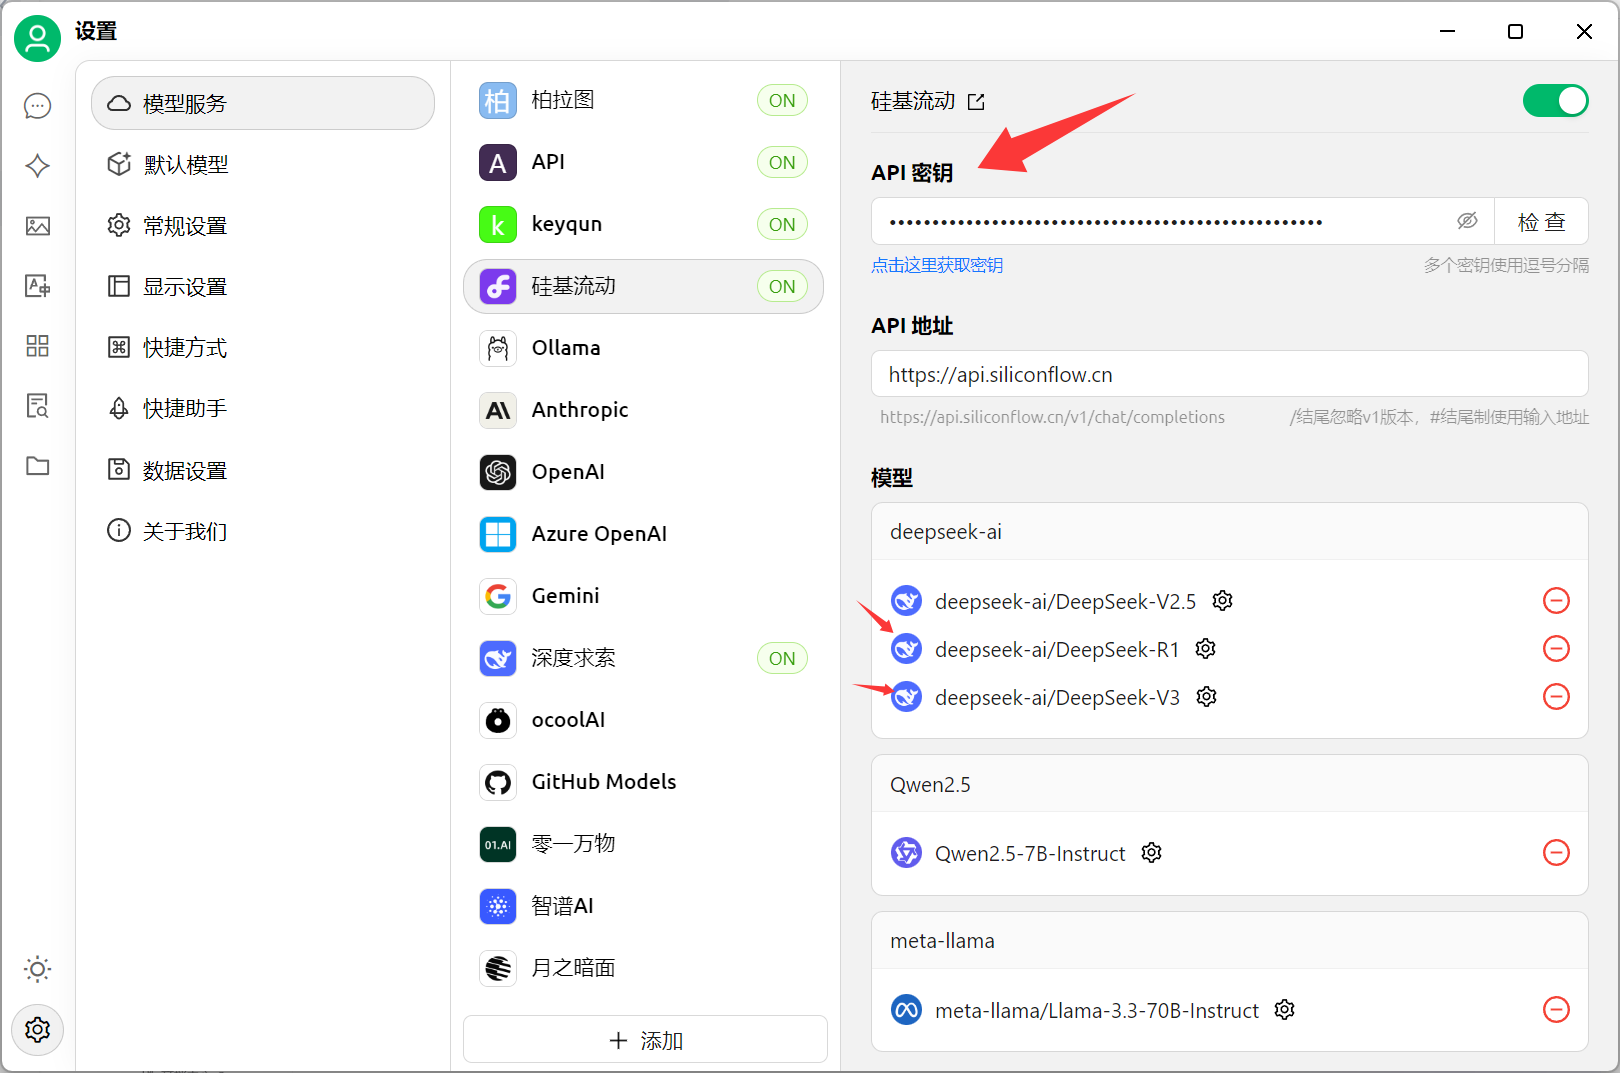The height and width of the screenshot is (1073, 1620).
Task: Click the deepseek-ai group header
Action: coord(1229,532)
